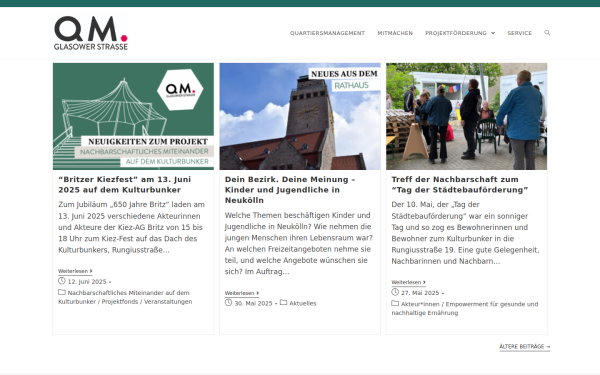This screenshot has height=375, width=600.
Task: Click Weiterlesen under the Dein Bezirk post
Action: coord(241,293)
